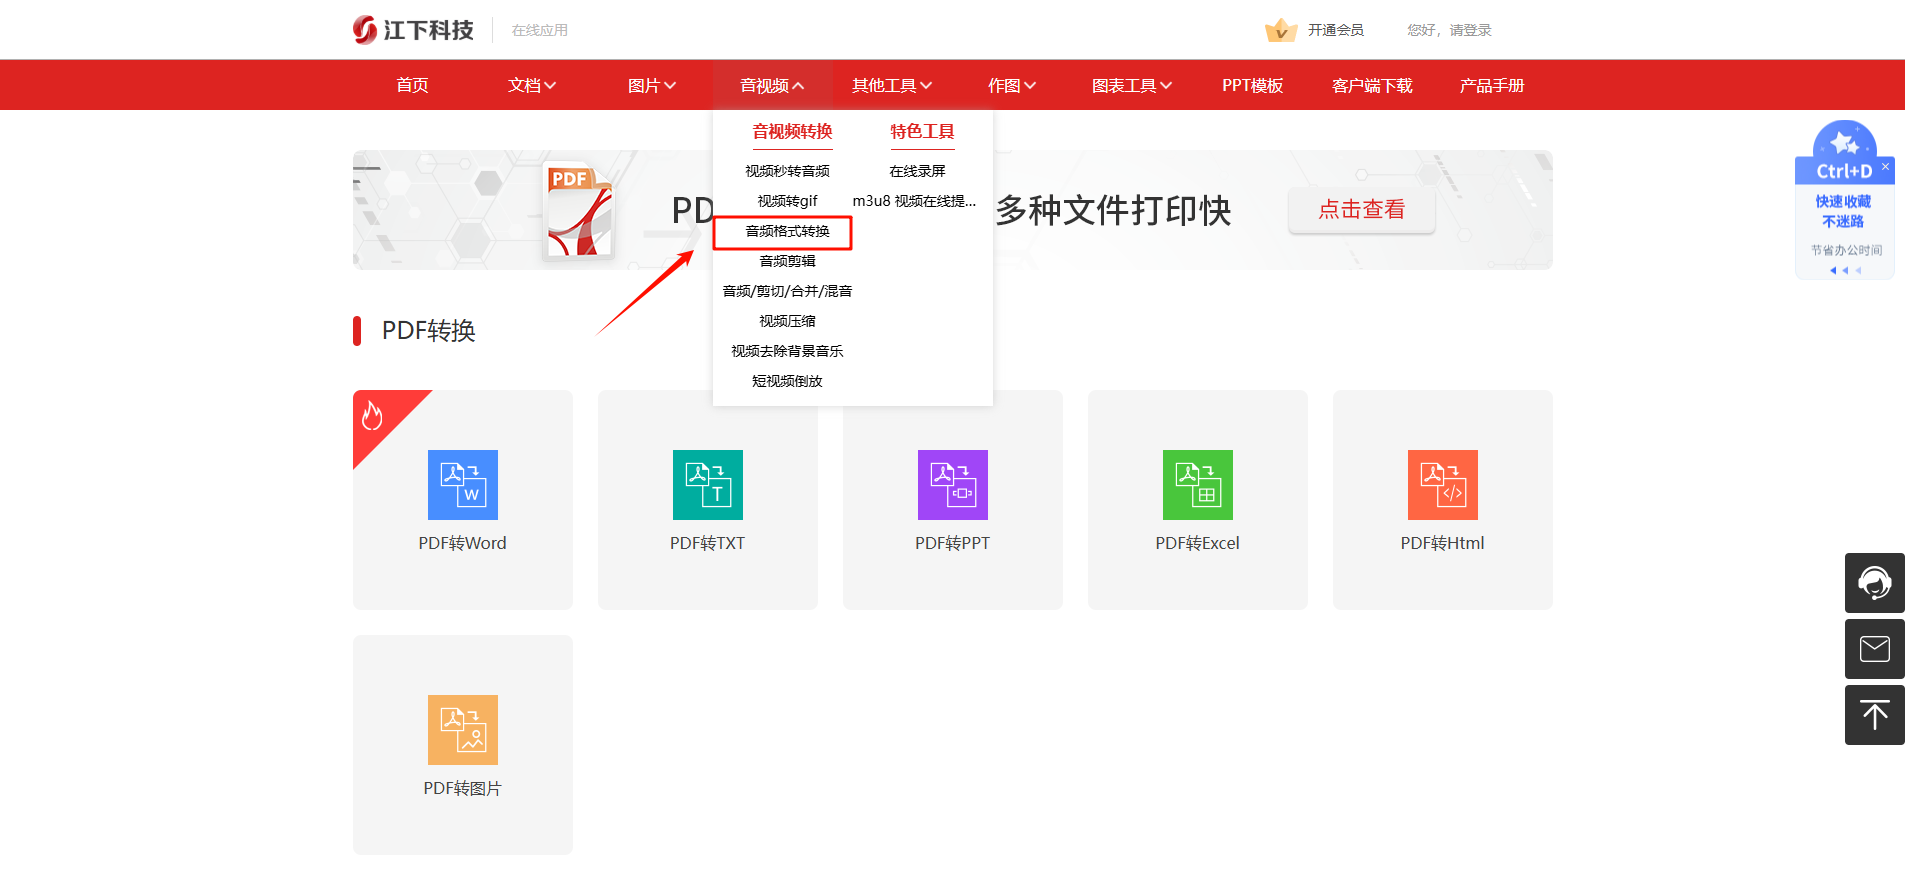This screenshot has height=882, width=1905.
Task: Click the 音视频转换 heading
Action: [x=792, y=131]
